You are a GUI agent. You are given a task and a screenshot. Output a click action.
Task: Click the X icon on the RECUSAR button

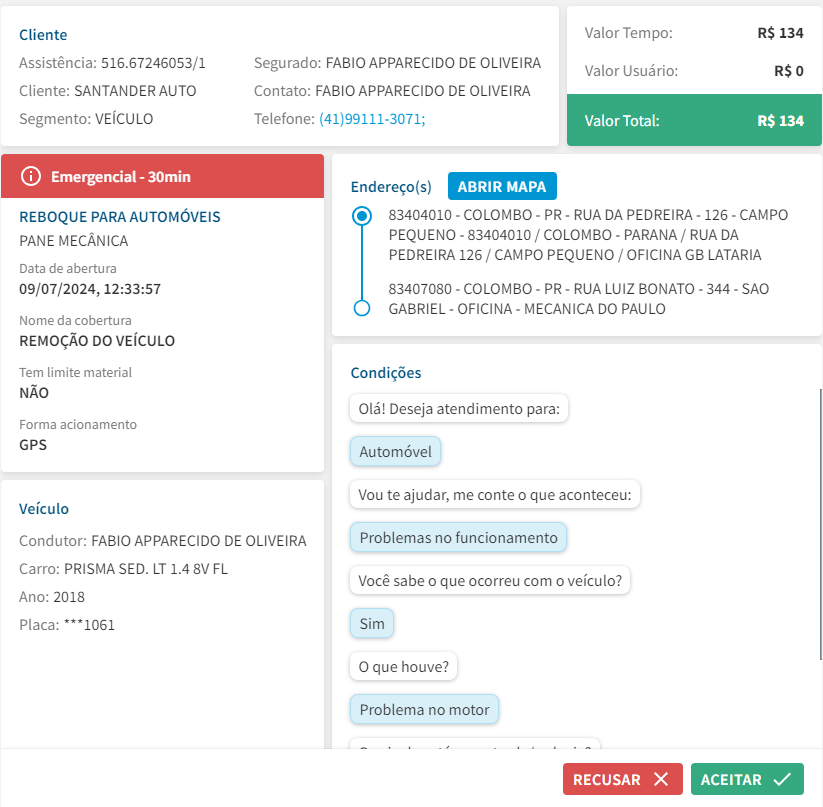[660, 780]
